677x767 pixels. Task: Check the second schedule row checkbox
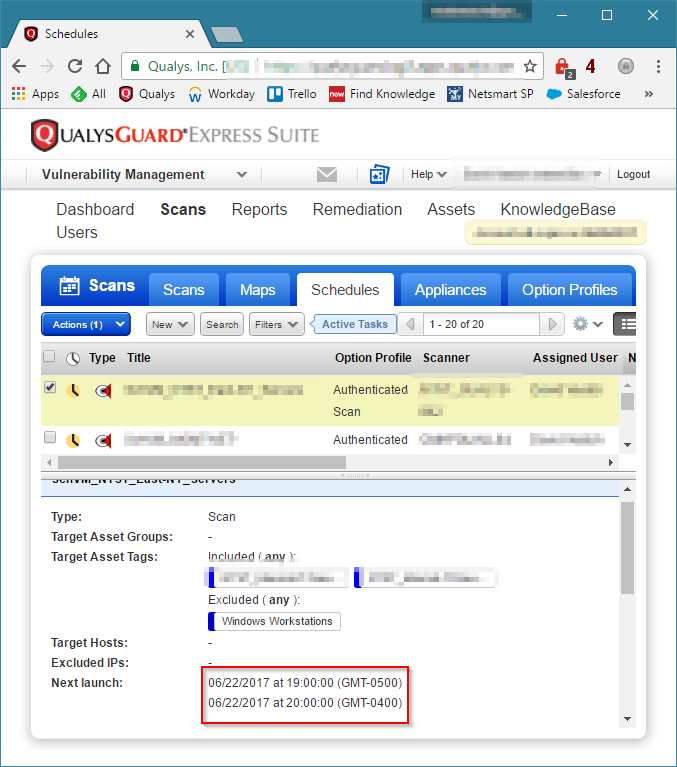tap(50, 438)
